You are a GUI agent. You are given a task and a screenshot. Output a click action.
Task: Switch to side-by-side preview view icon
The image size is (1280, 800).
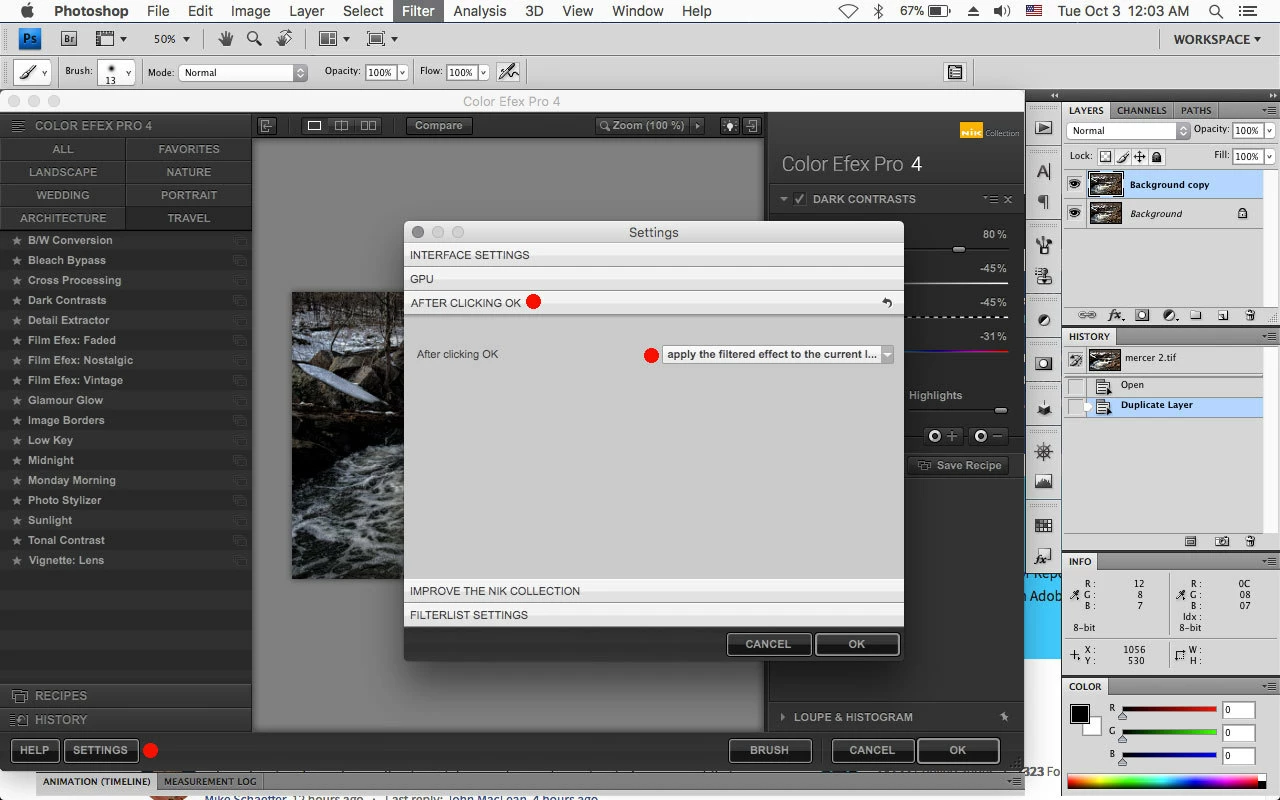tap(368, 126)
